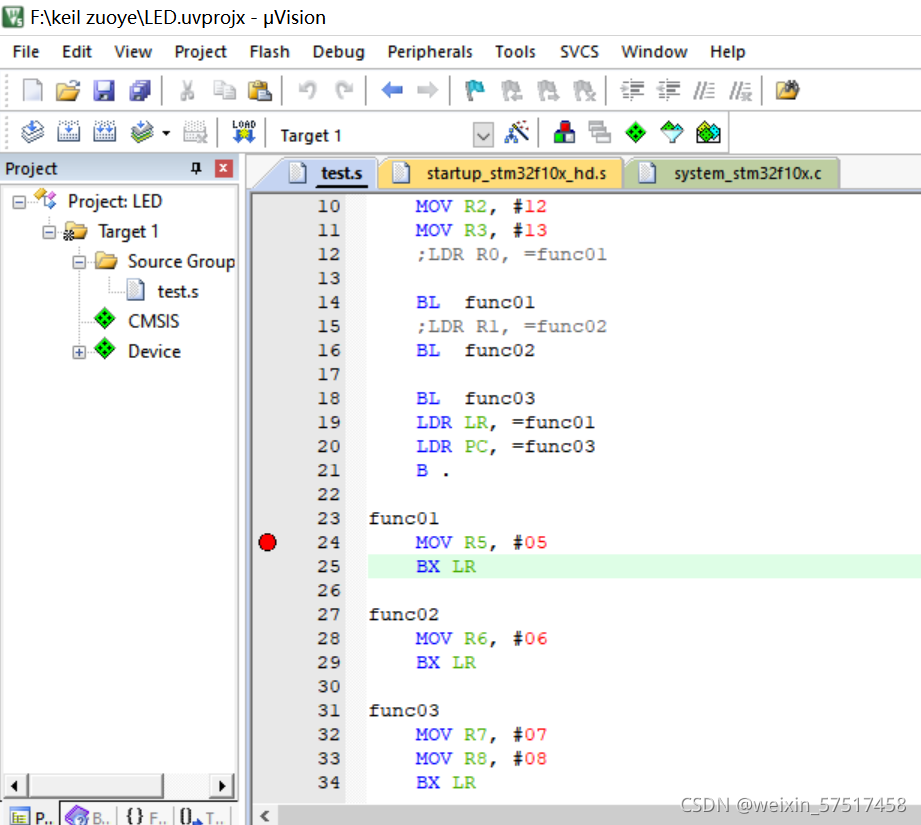Navigate backwards with blue left arrow

click(392, 90)
